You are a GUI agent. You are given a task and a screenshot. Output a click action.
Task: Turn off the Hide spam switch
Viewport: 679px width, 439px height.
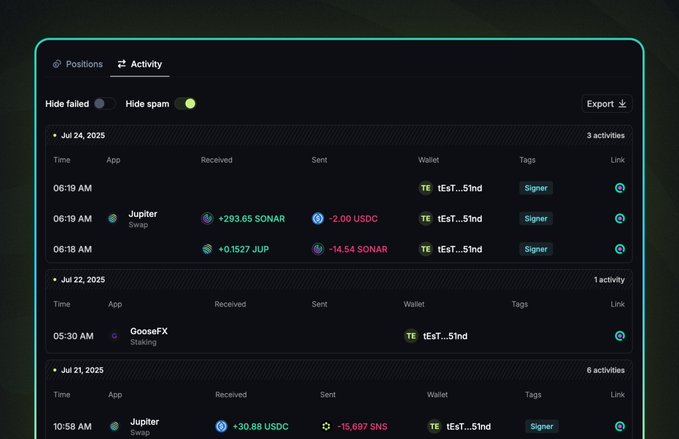185,103
